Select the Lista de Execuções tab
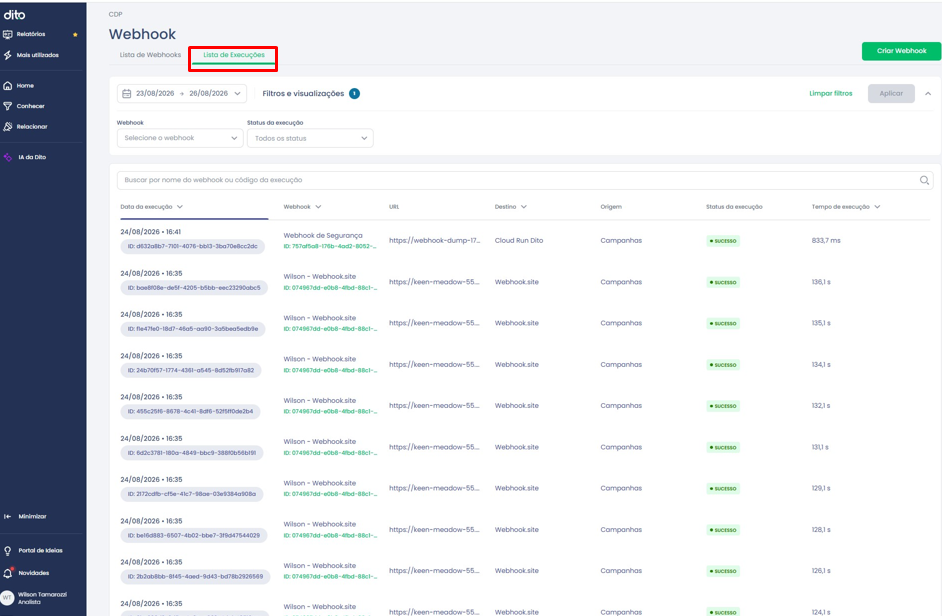Screen dimensions: 942x616 point(234,55)
